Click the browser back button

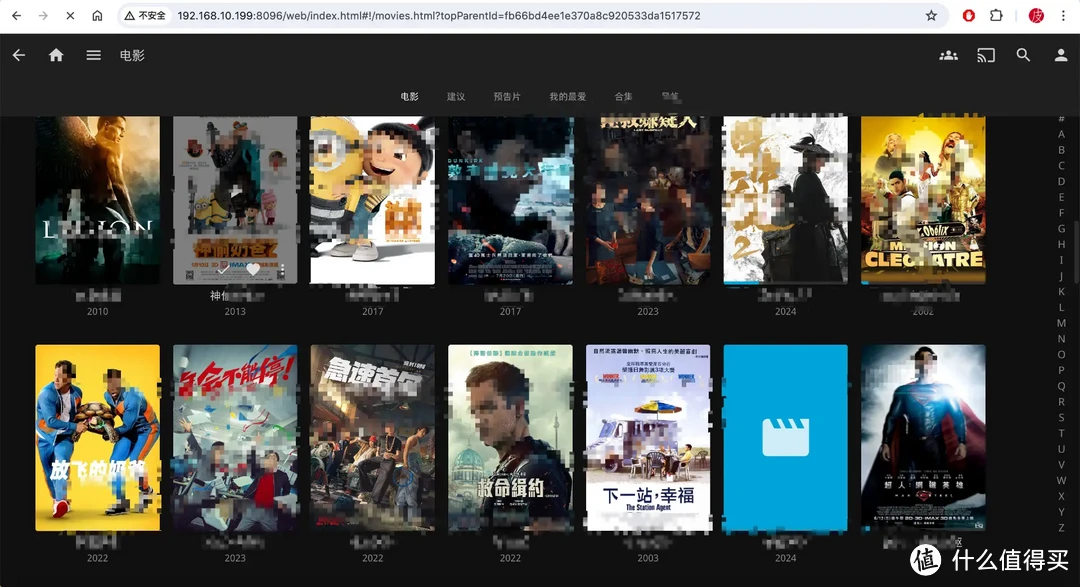click(x=17, y=15)
